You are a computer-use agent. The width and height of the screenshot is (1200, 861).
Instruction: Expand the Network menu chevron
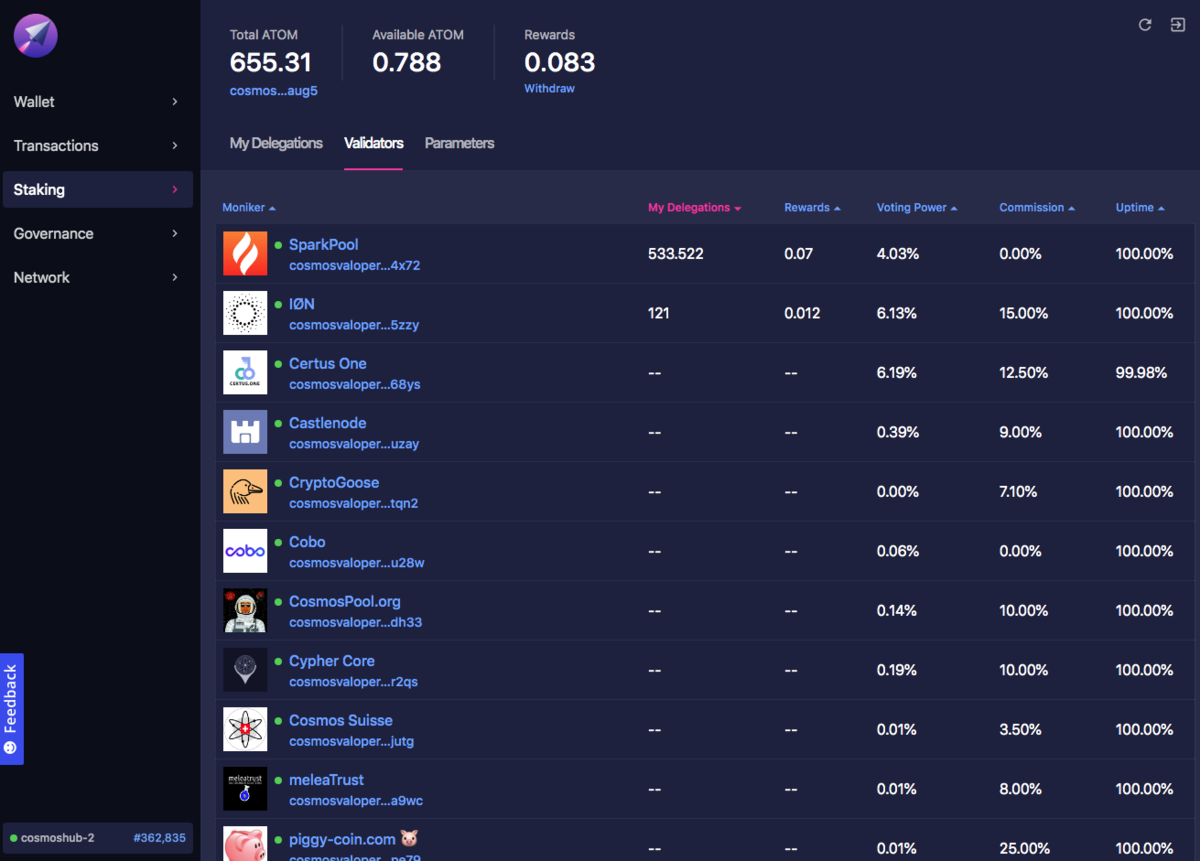pyautogui.click(x=175, y=278)
